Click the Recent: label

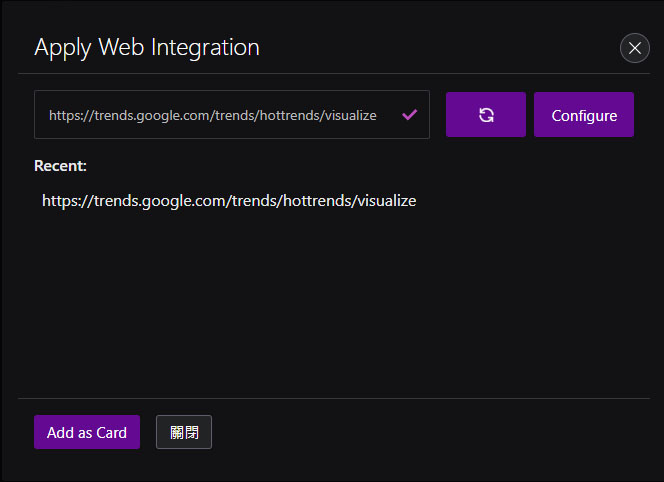pyautogui.click(x=60, y=166)
